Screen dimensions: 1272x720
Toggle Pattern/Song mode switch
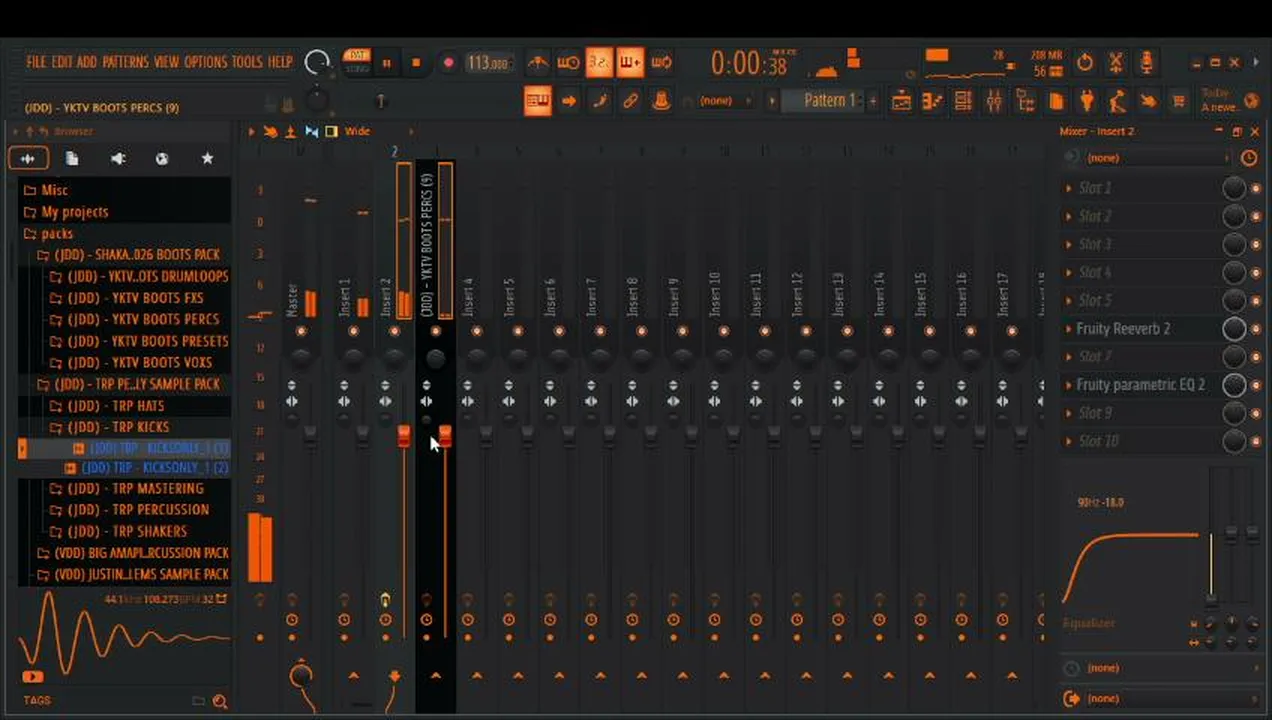[x=357, y=62]
